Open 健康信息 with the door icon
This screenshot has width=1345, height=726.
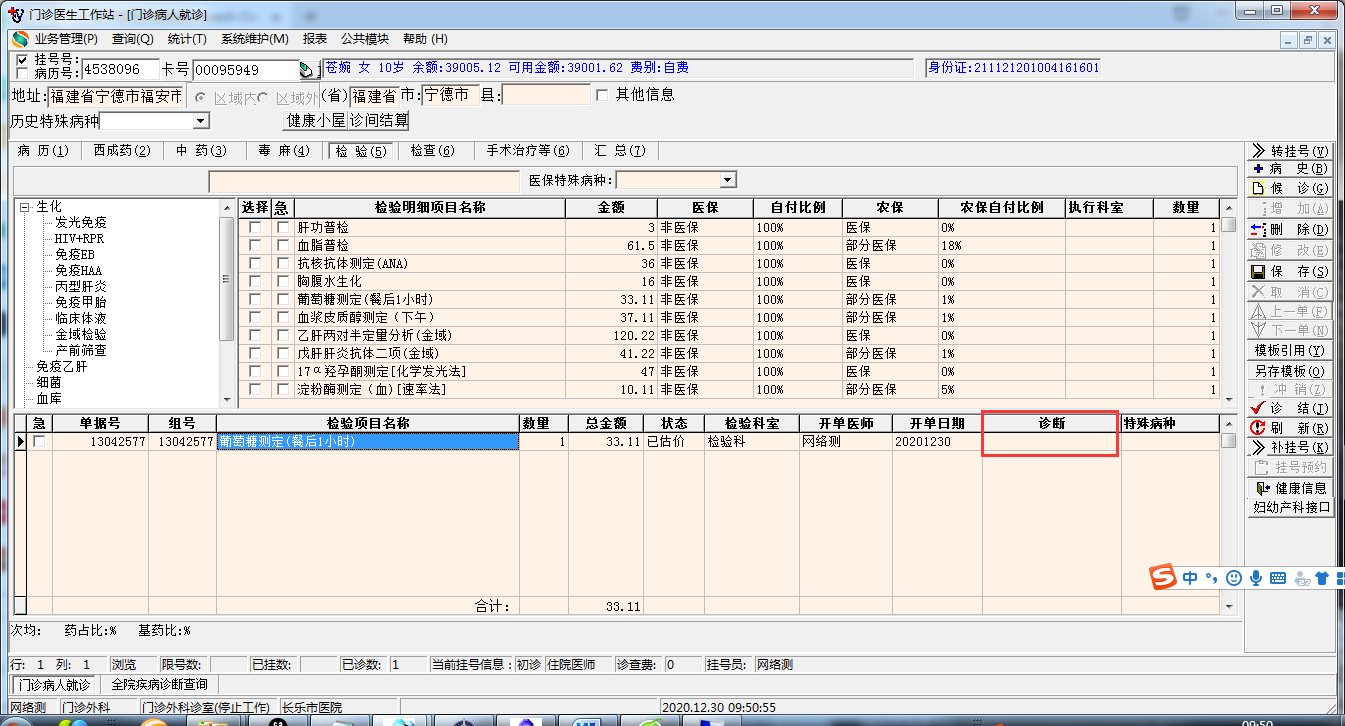tap(1290, 488)
